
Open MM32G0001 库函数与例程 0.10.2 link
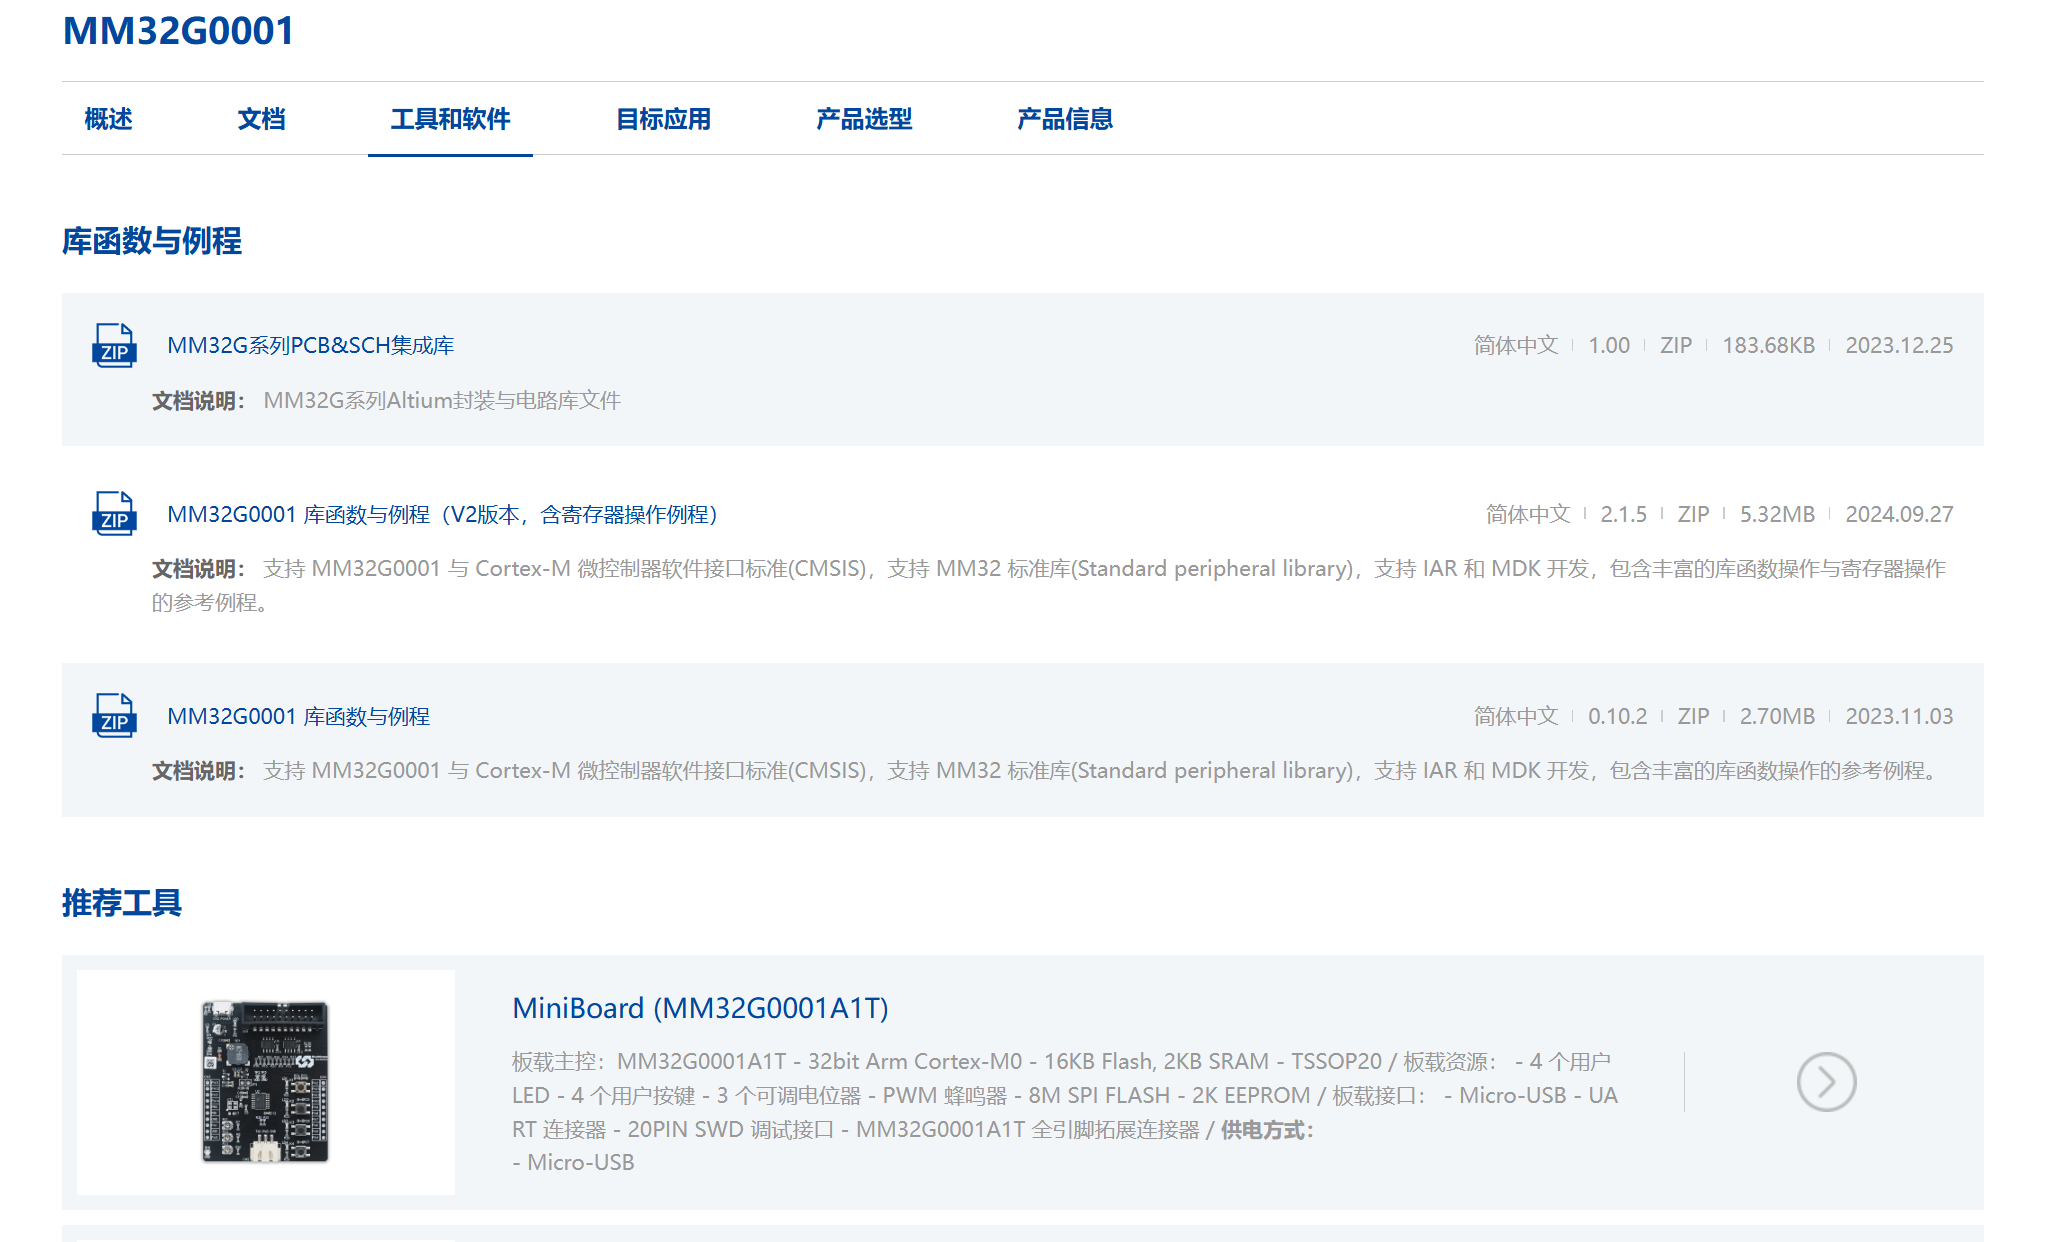pyautogui.click(x=298, y=716)
